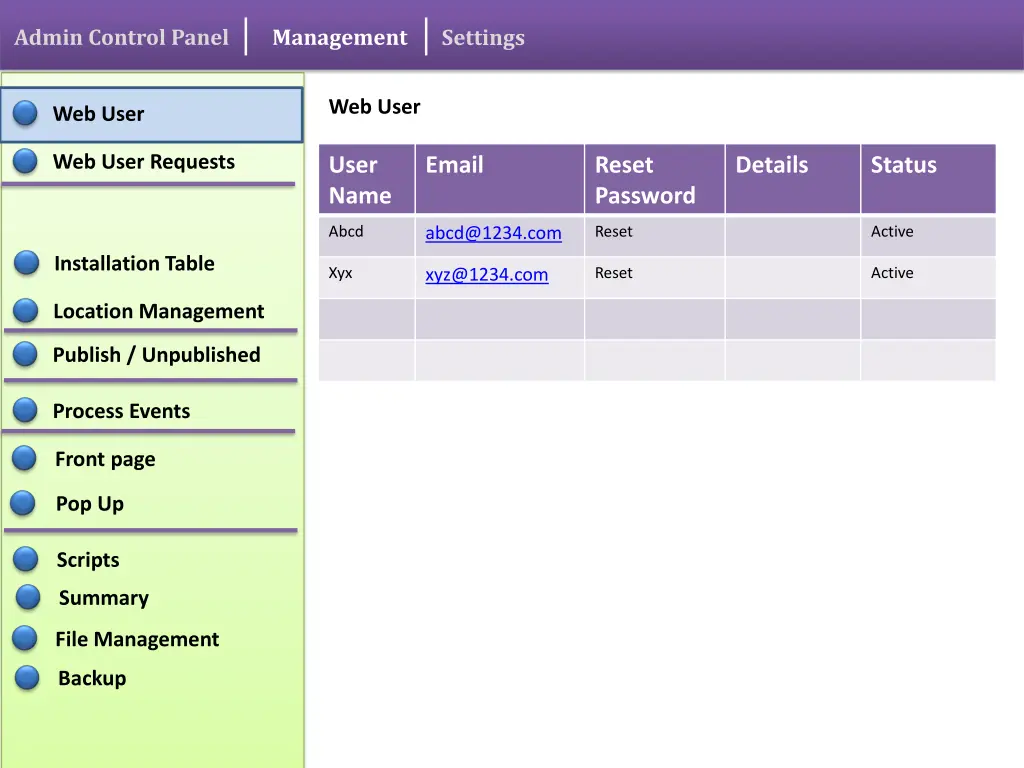Go to the Front page menu item
1024x768 pixels.
105,459
